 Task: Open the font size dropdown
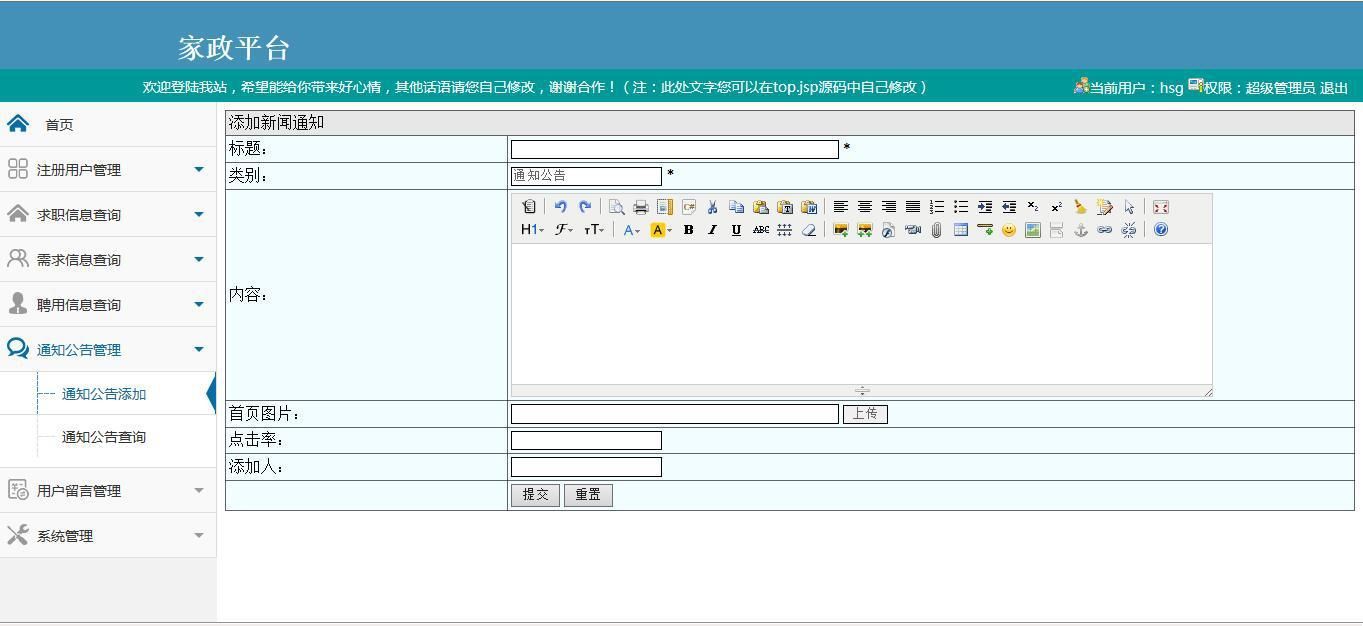tap(594, 230)
